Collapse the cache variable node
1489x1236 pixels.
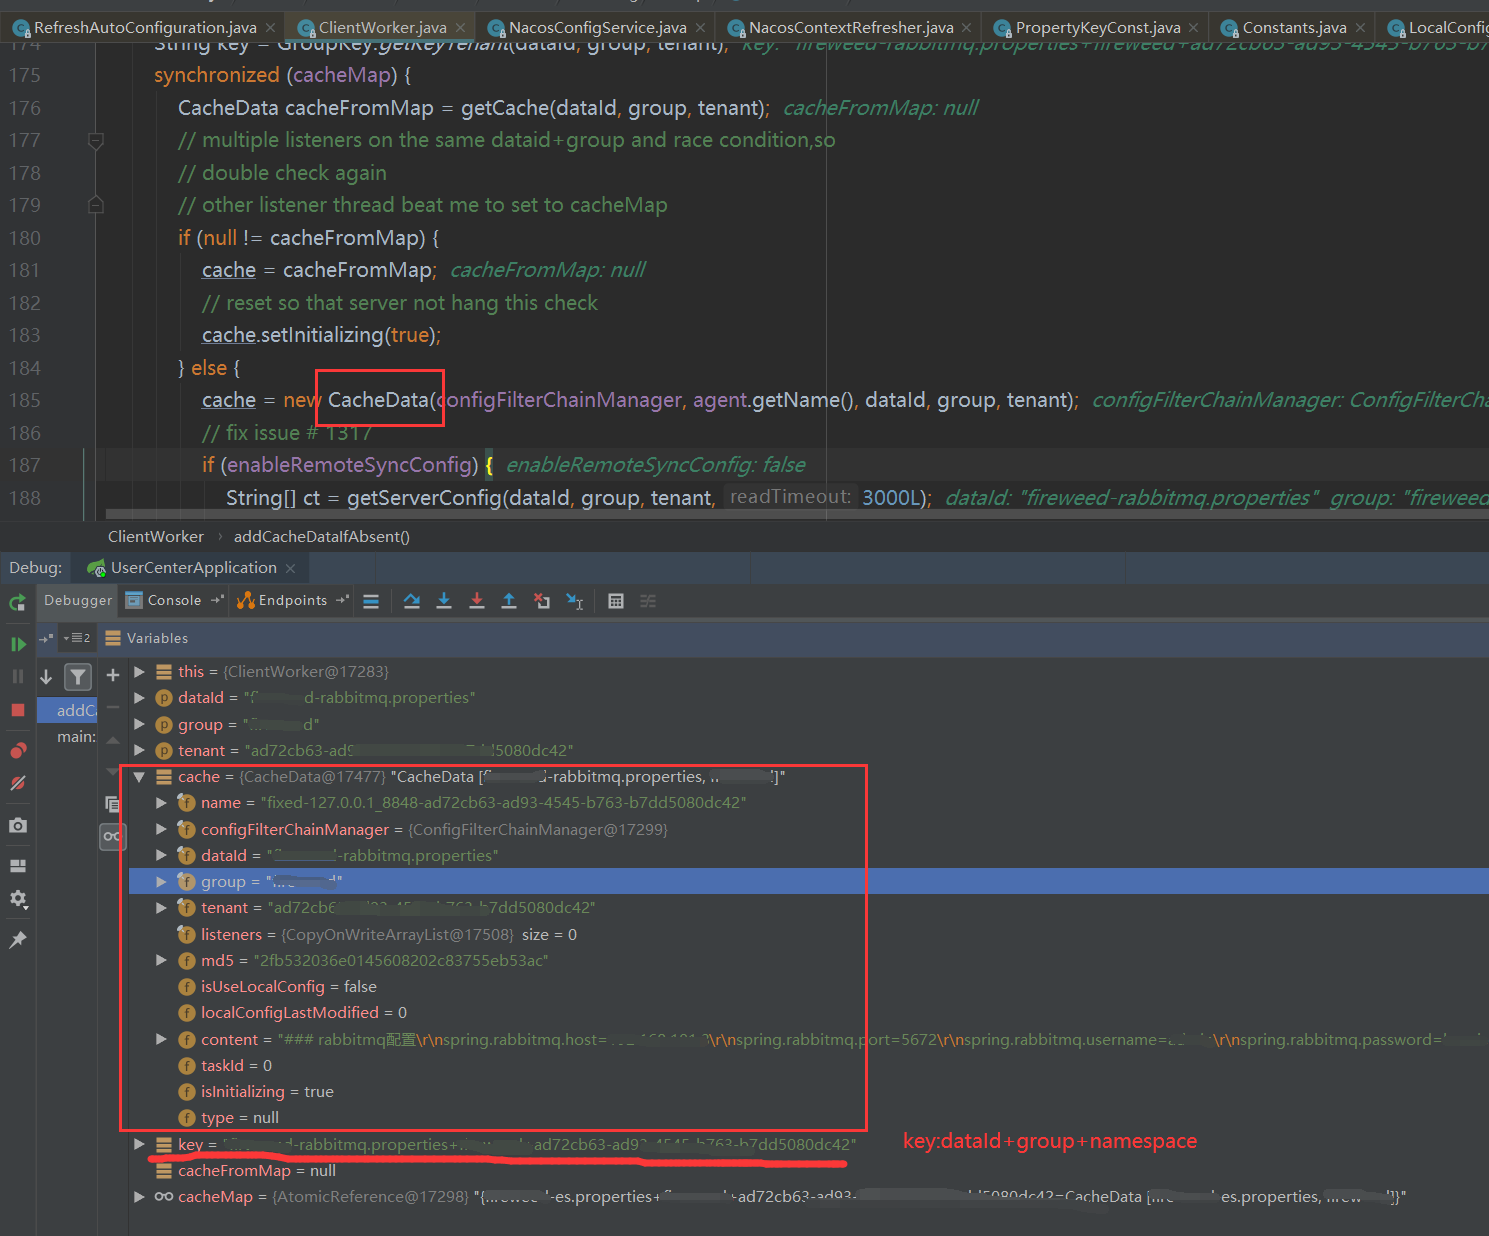pyautogui.click(x=139, y=777)
